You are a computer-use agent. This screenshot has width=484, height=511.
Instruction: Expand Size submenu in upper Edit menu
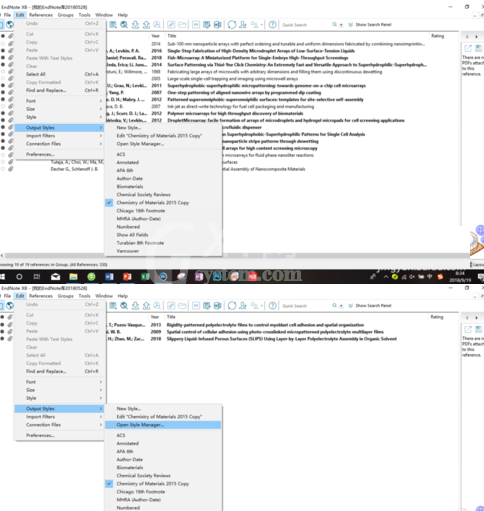[x=59, y=109]
